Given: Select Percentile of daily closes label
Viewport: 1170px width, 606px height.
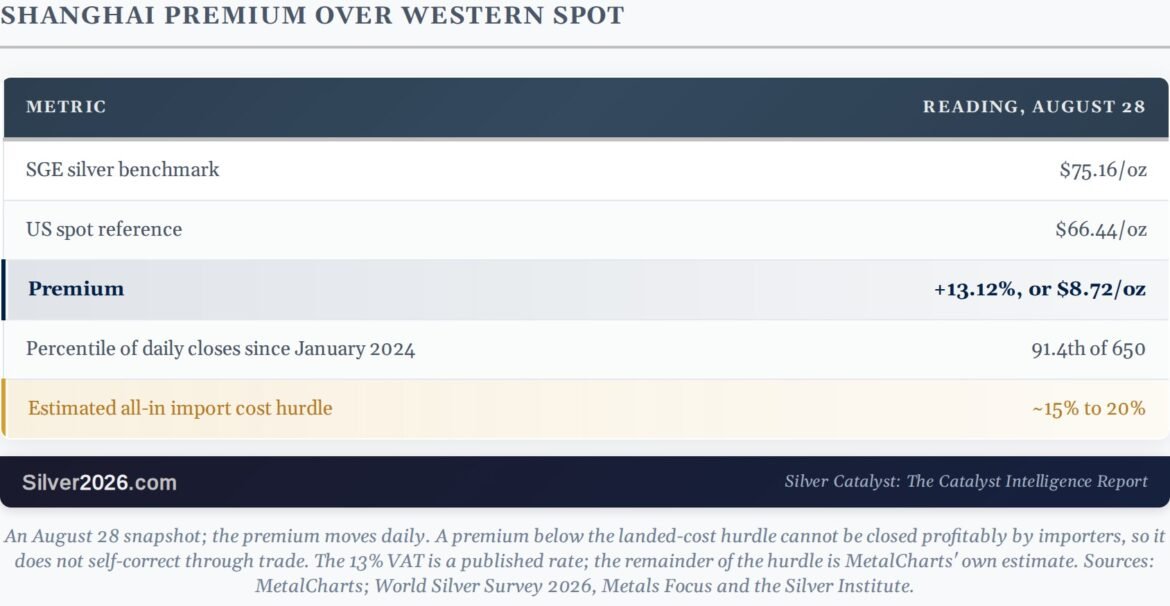Looking at the screenshot, I should 220,349.
